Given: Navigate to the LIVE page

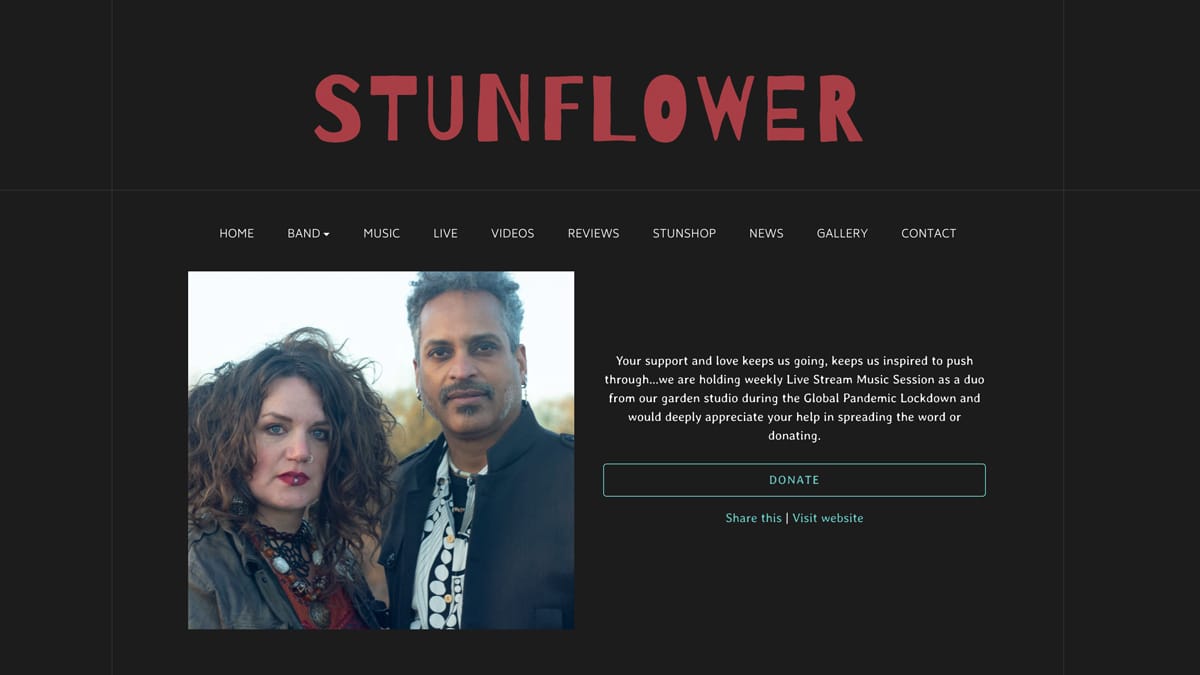Looking at the screenshot, I should [445, 233].
